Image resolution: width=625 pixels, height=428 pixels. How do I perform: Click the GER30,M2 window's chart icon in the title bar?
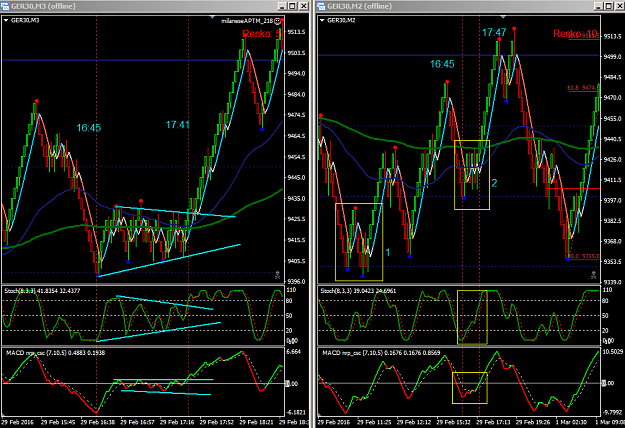pyautogui.click(x=321, y=6)
